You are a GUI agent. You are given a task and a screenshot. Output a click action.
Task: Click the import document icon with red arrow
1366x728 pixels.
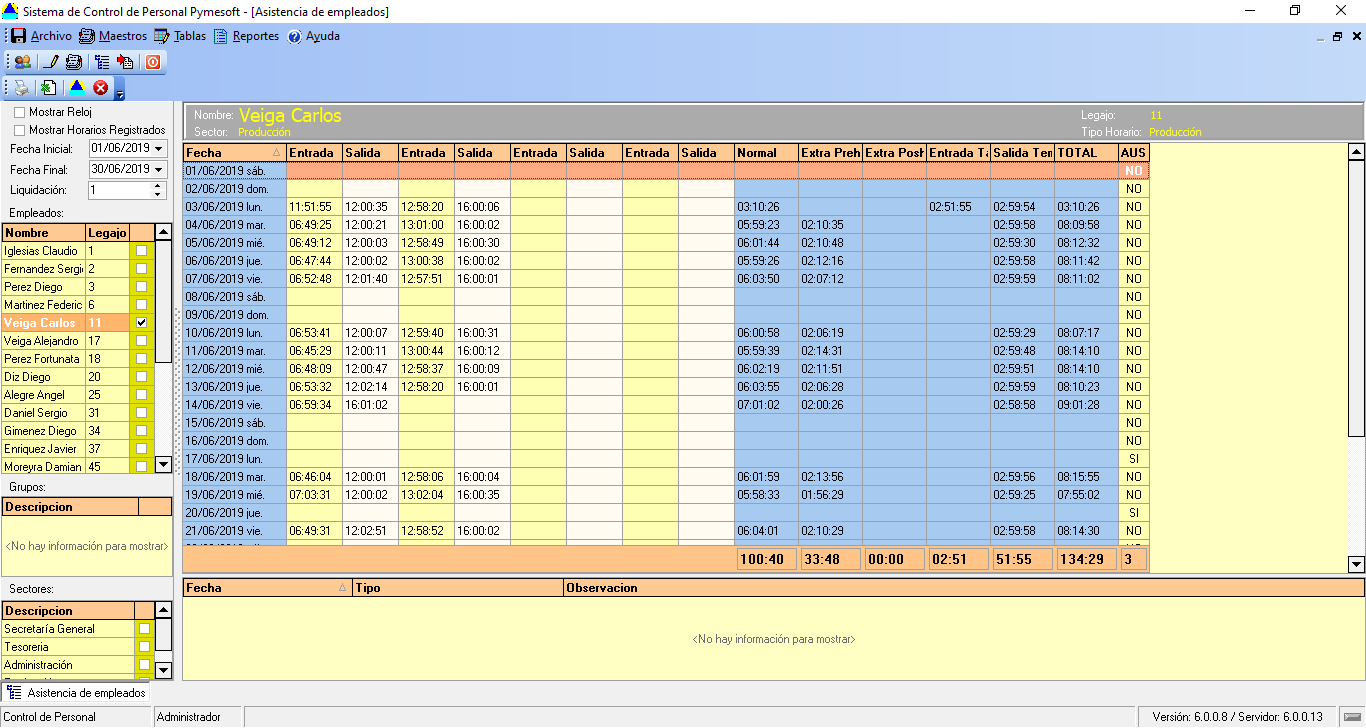coord(125,62)
